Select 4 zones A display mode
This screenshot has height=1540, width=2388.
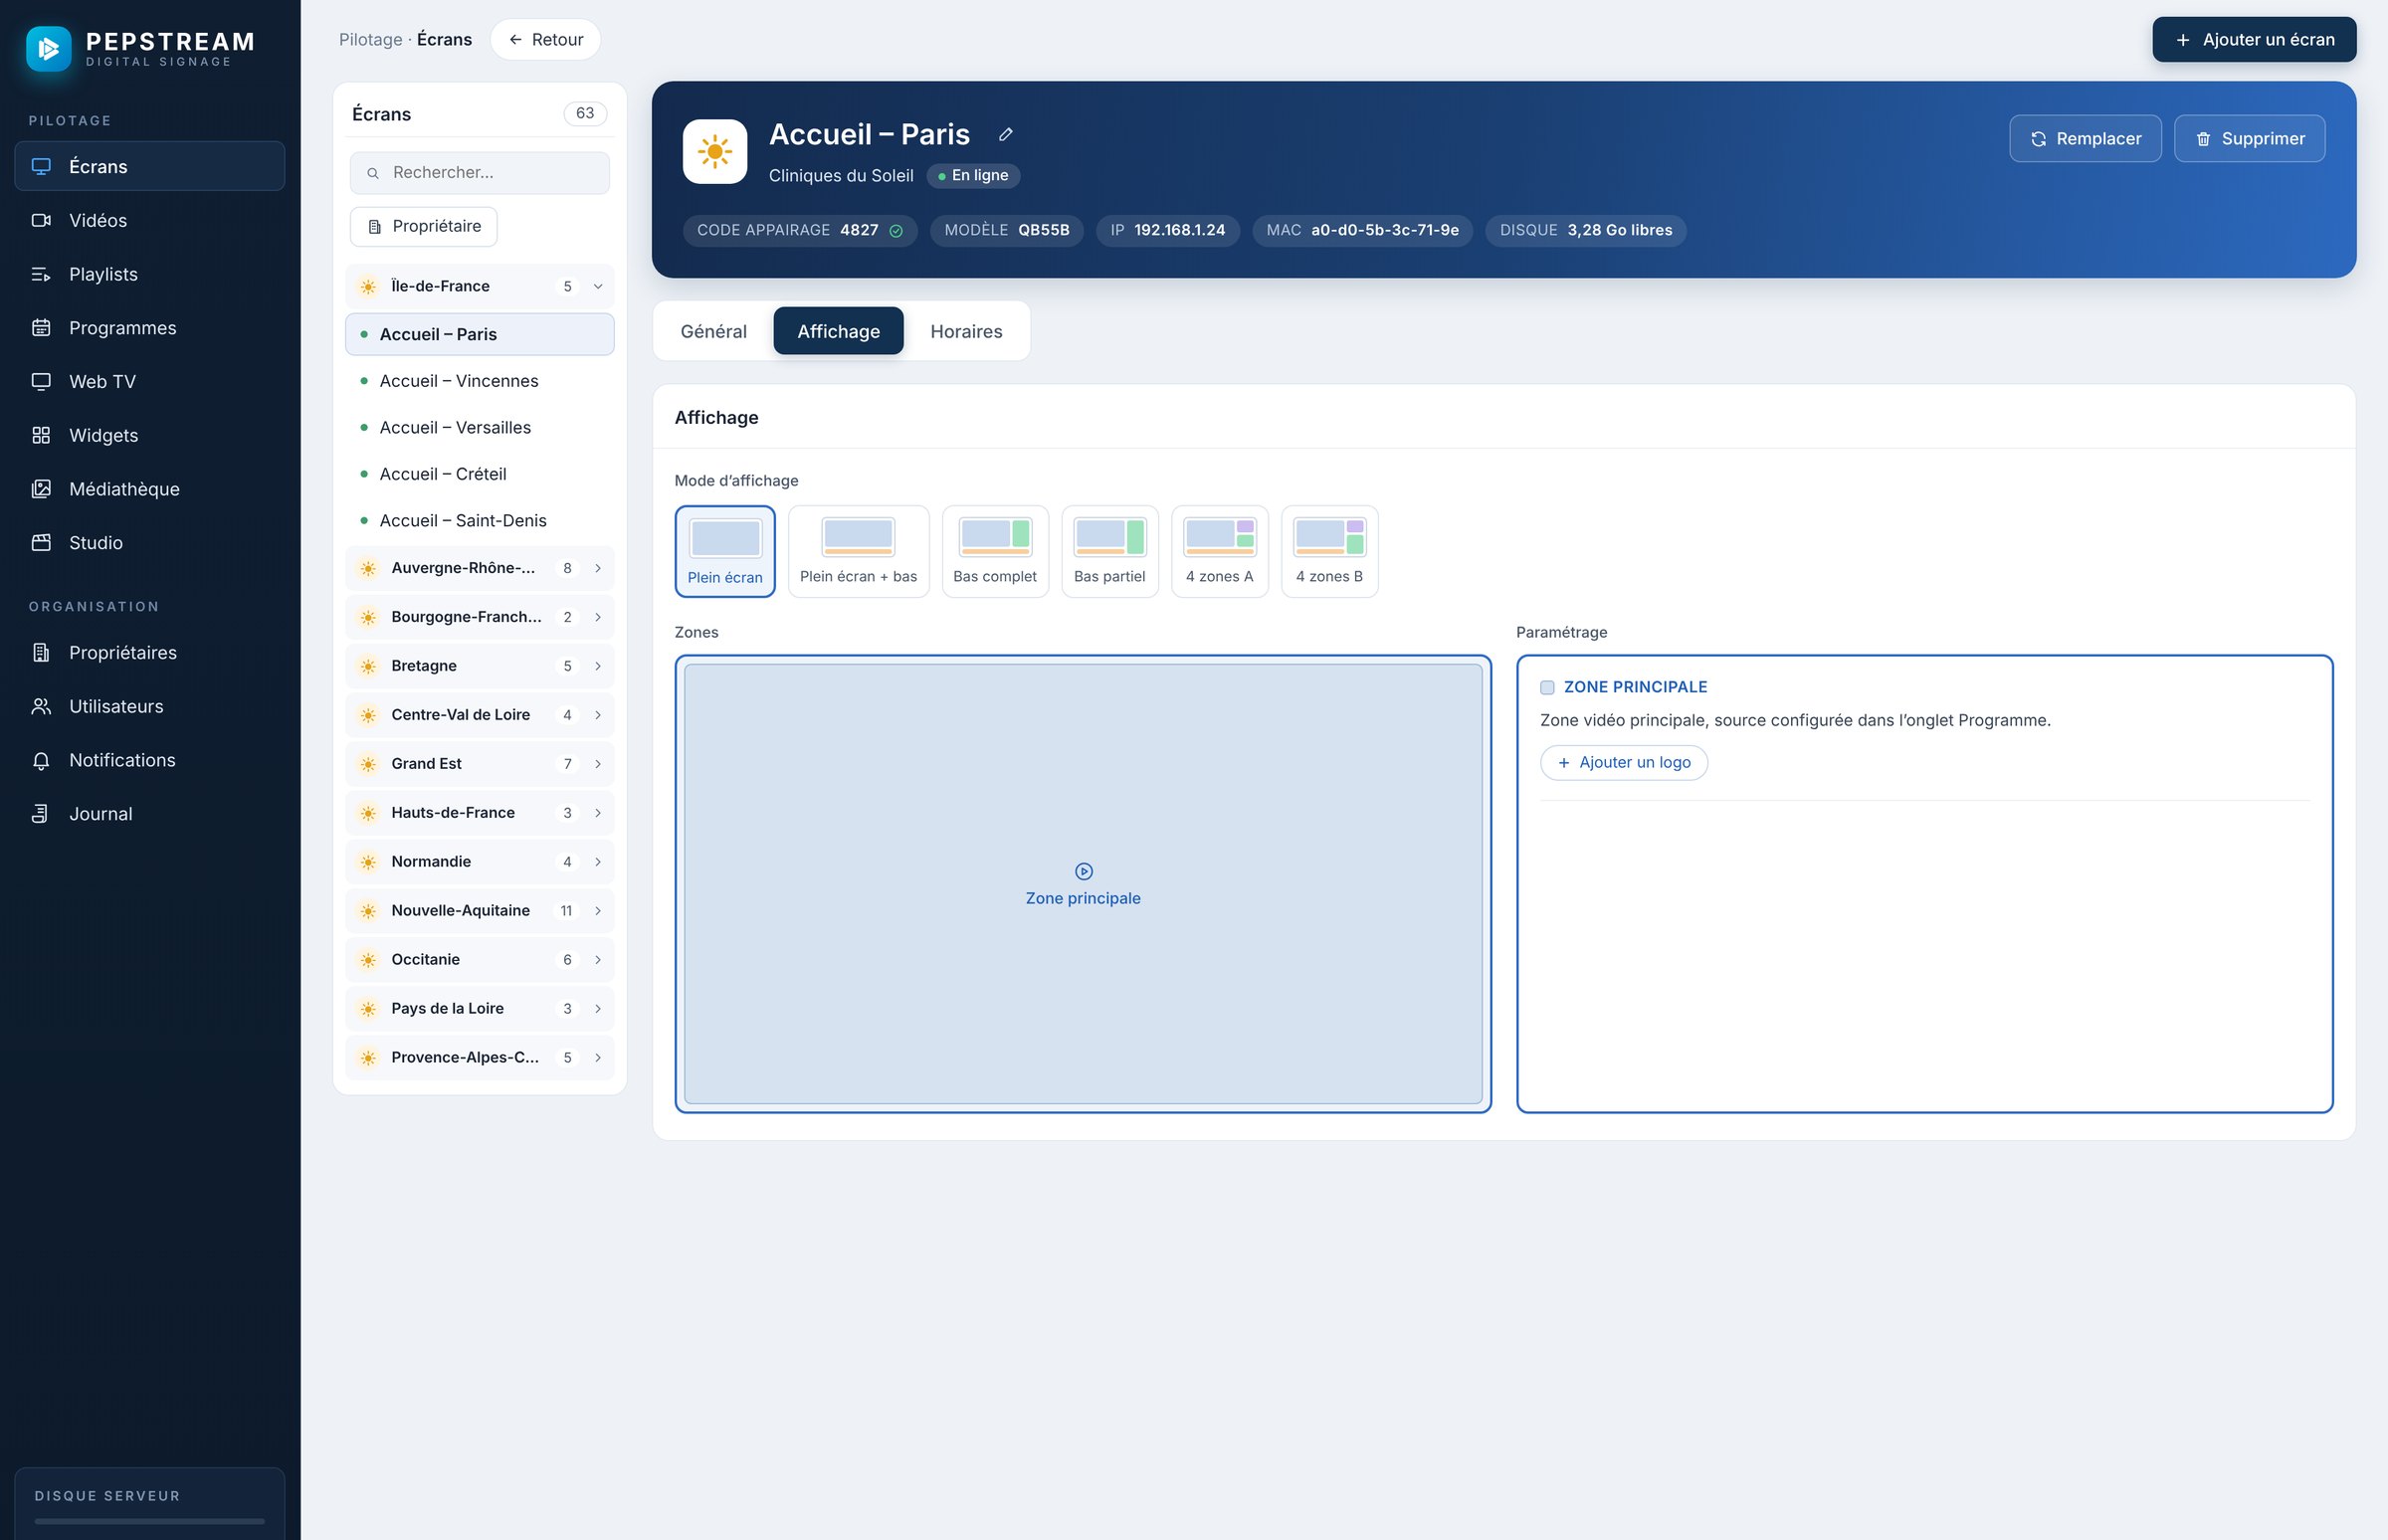click(1220, 551)
